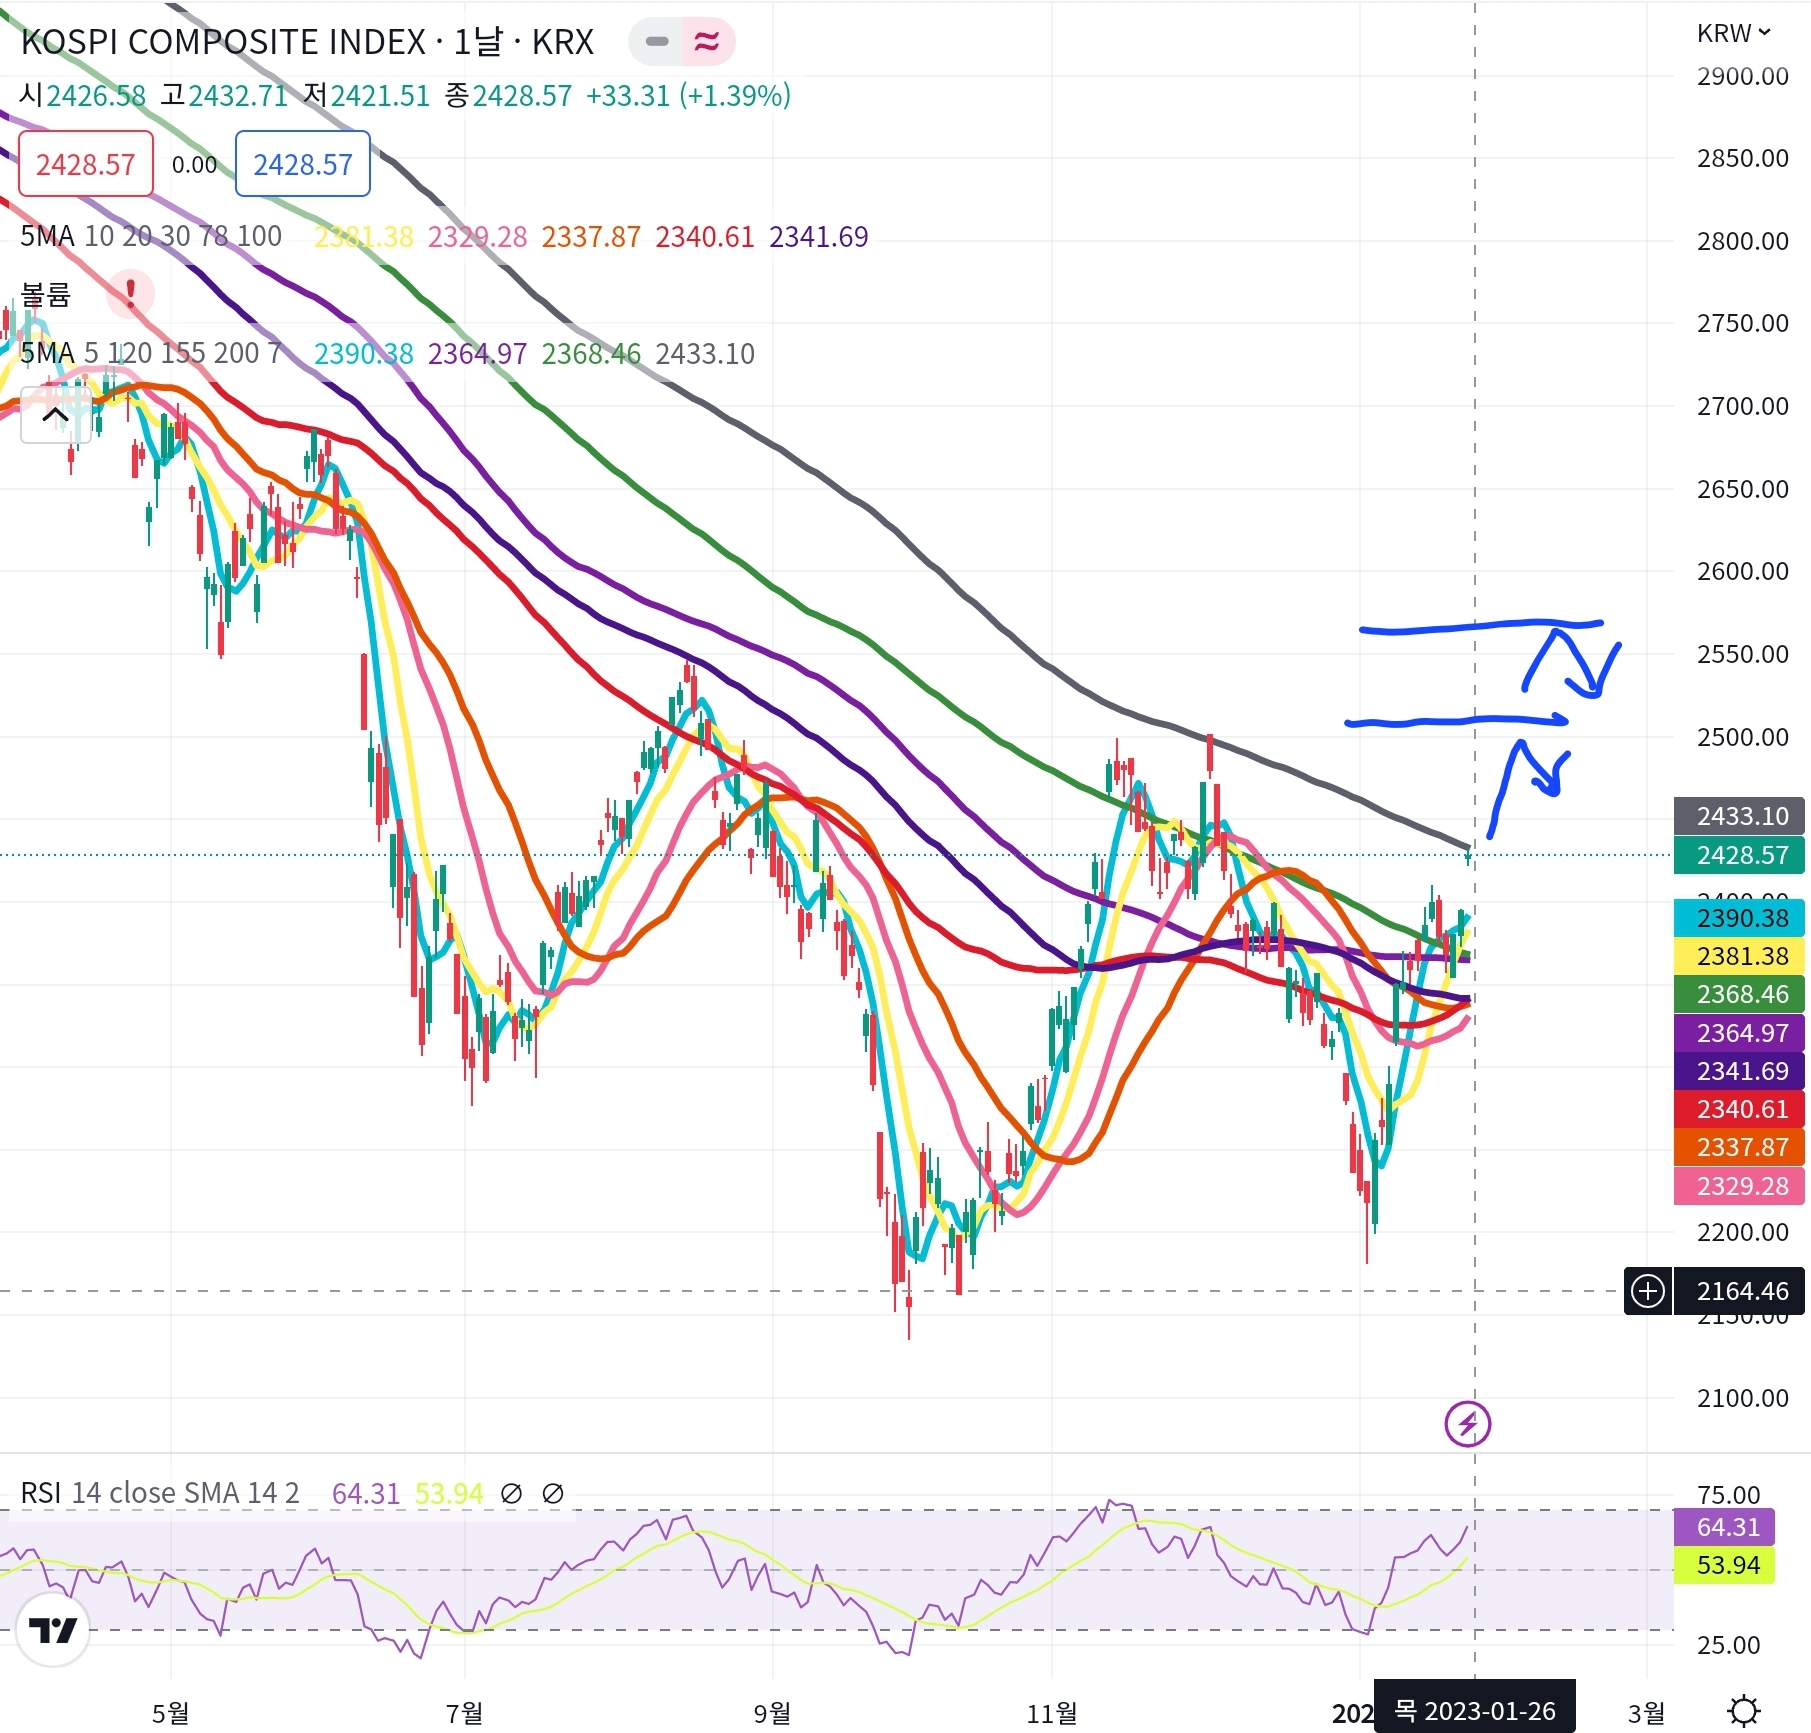Click the red exclamation volume warning icon
This screenshot has height=1733, width=1811.
131,294
